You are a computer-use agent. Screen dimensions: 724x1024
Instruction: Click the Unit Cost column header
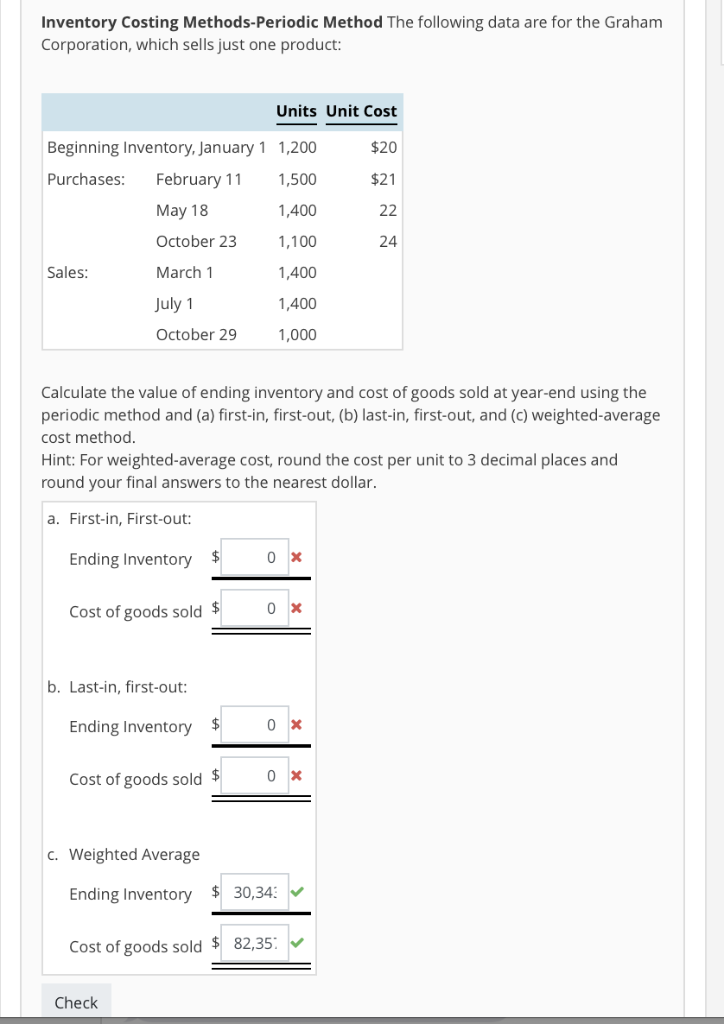[x=361, y=111]
